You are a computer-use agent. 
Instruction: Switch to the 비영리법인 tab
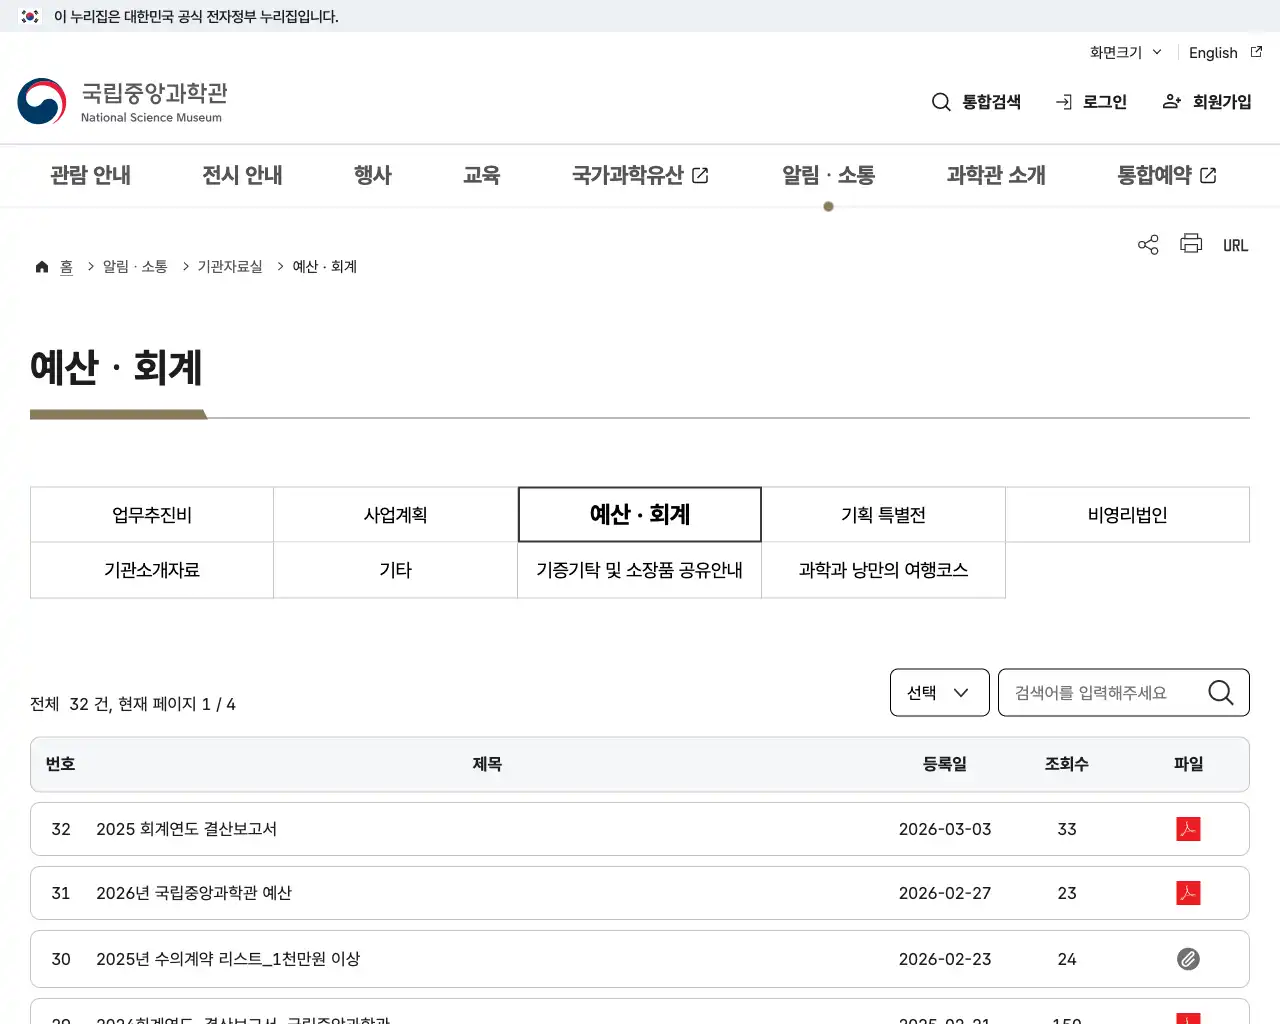click(1127, 514)
